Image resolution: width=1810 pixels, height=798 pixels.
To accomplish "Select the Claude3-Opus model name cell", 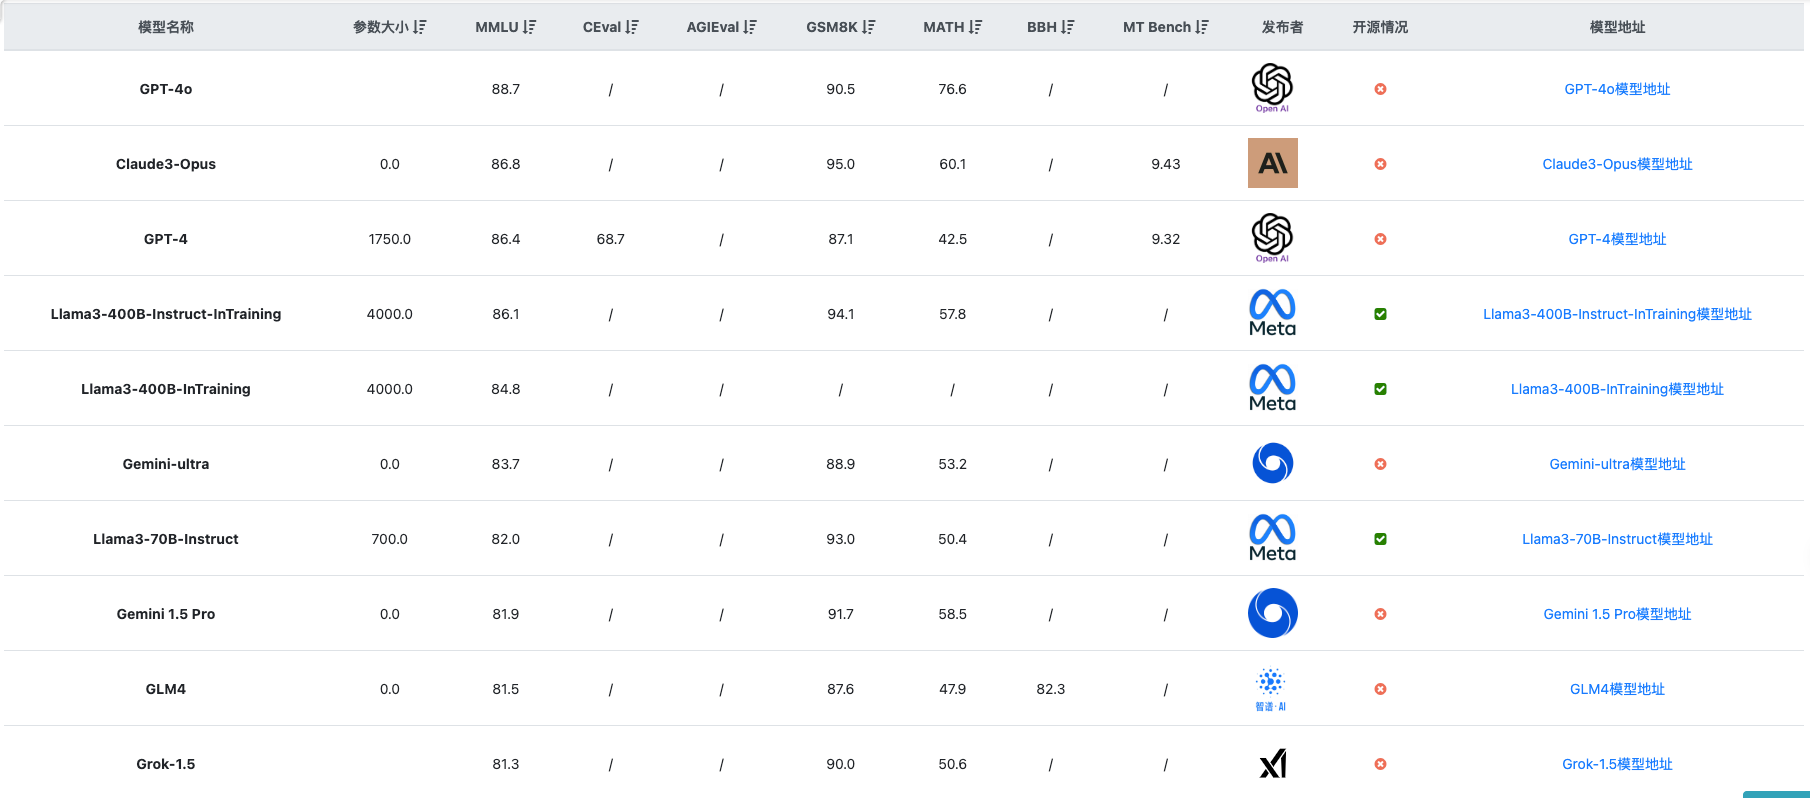I will click(166, 164).
